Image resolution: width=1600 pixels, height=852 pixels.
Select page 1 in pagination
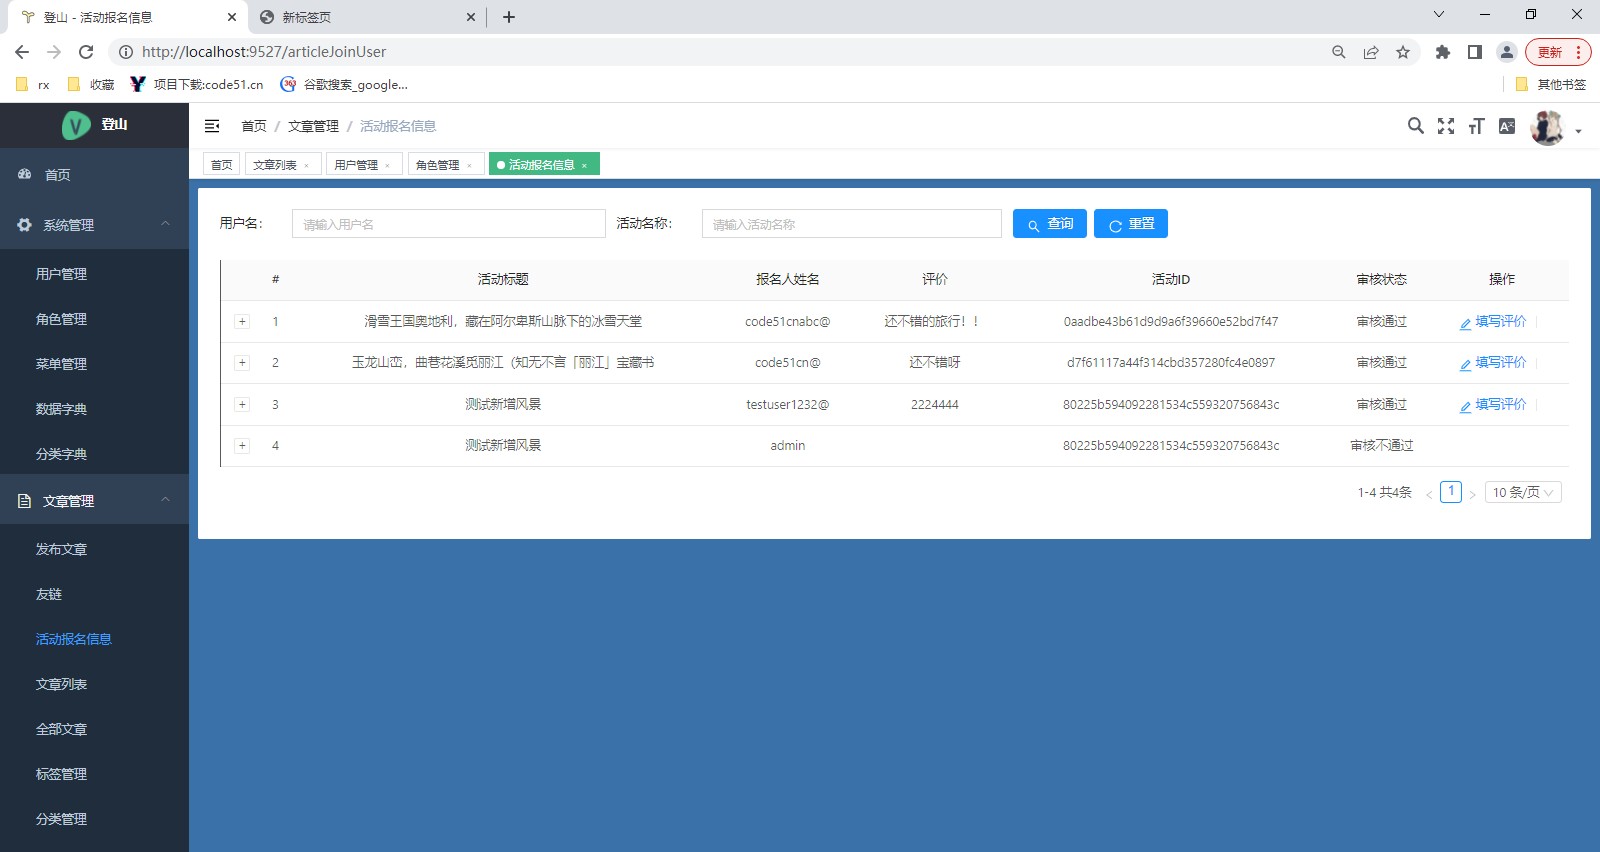click(x=1451, y=492)
